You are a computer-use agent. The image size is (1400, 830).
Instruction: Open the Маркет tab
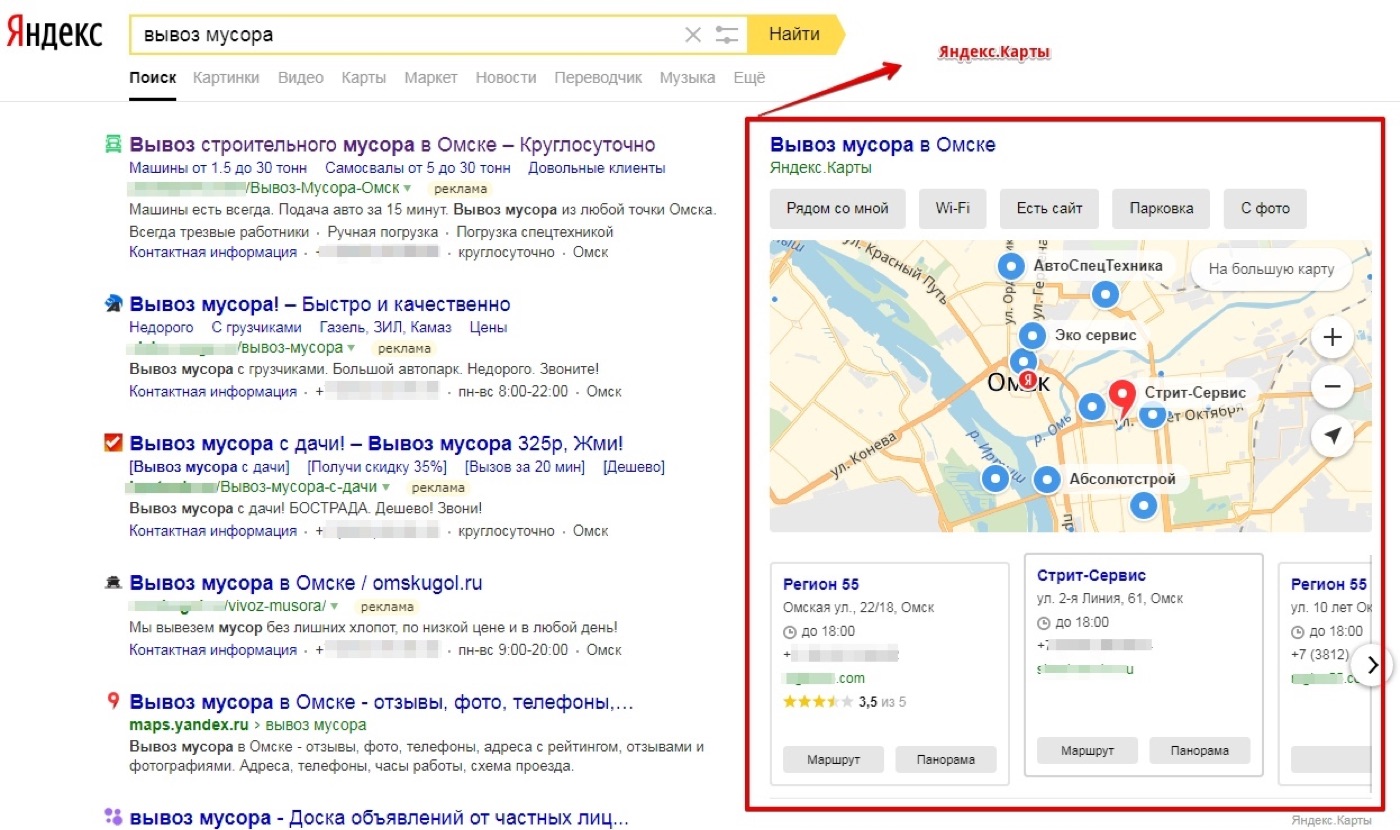tap(431, 77)
